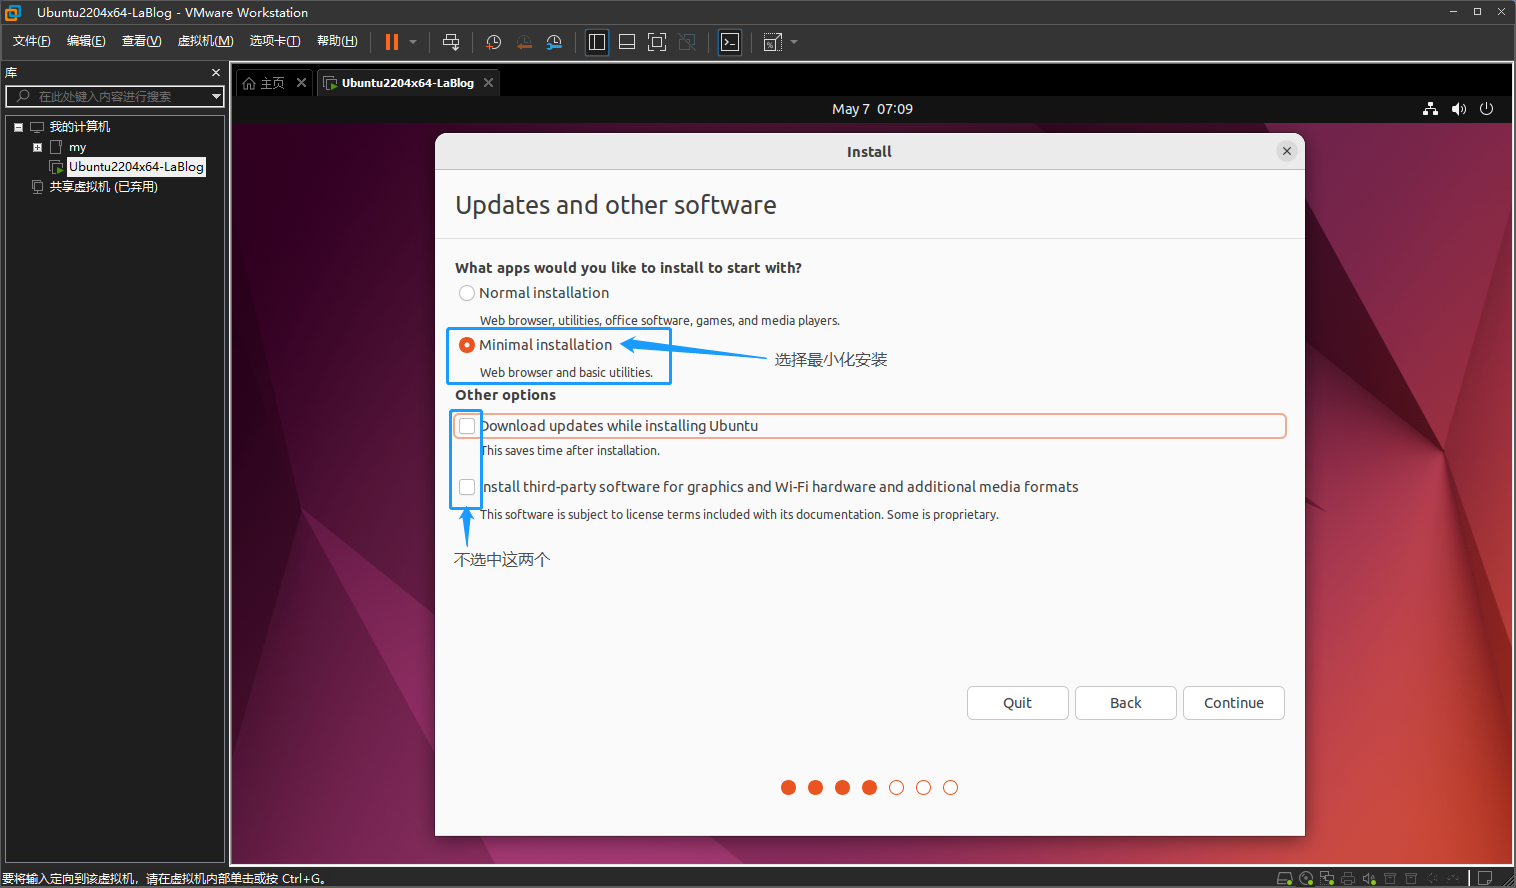Click the network adapter status icon
1516x888 pixels.
click(x=1327, y=879)
